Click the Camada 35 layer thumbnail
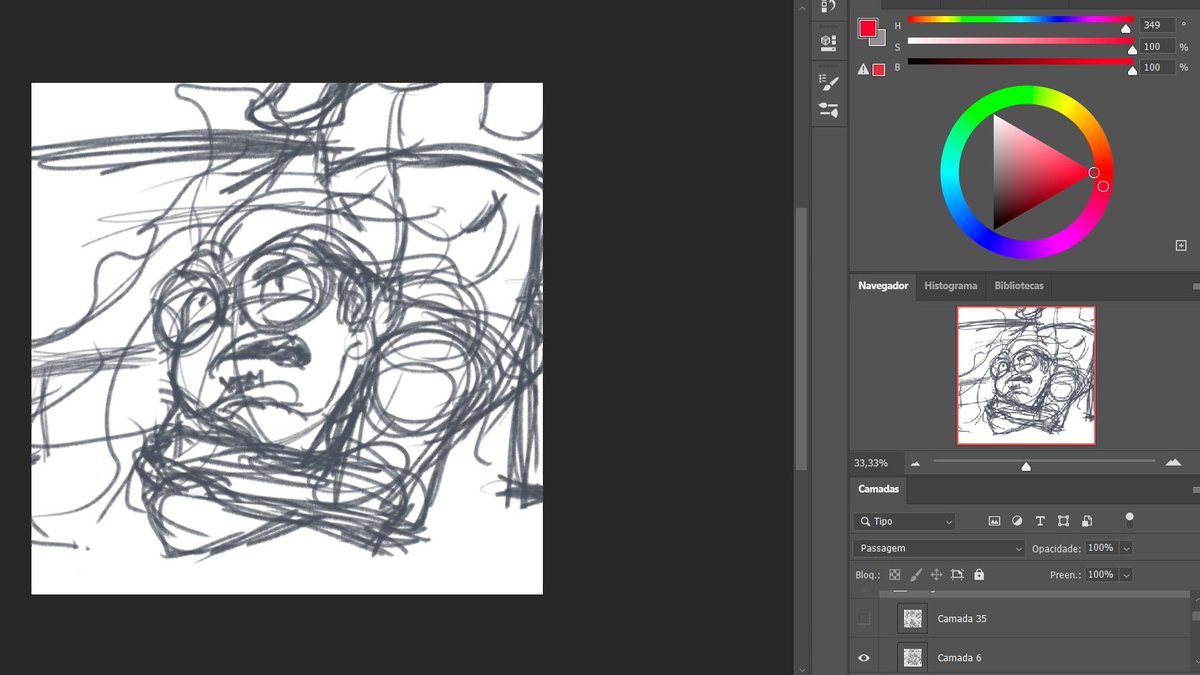 pos(913,619)
